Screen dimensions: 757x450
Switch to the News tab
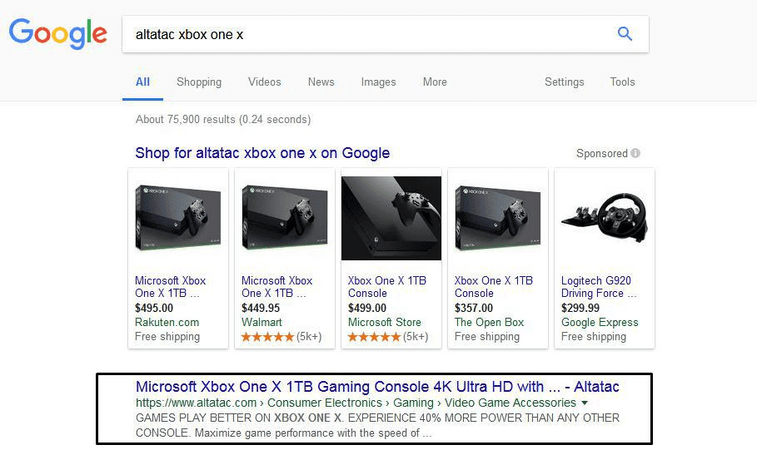coord(321,82)
